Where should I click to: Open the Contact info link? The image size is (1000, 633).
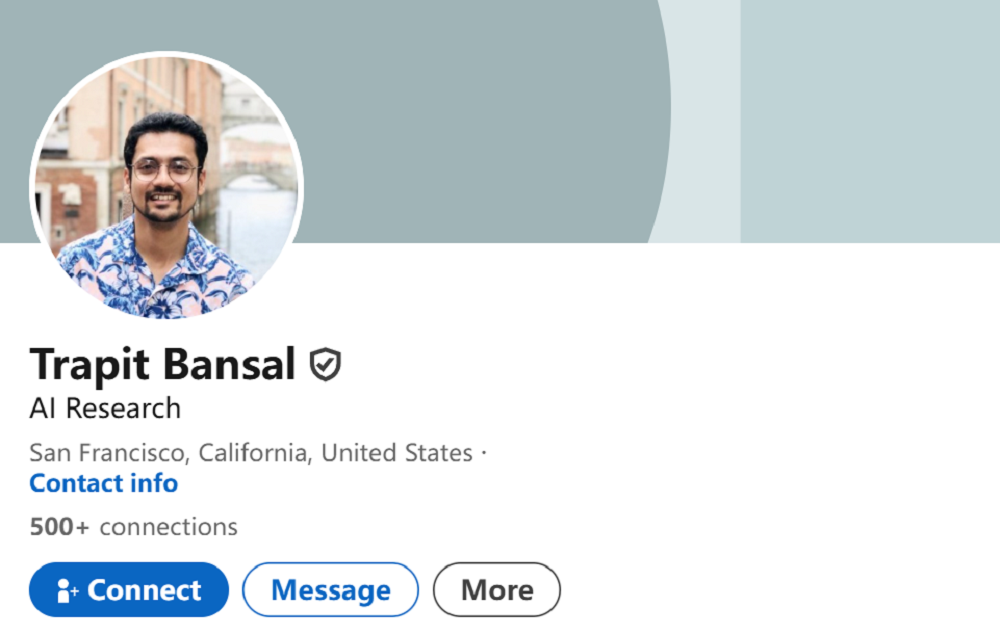pyautogui.click(x=104, y=484)
